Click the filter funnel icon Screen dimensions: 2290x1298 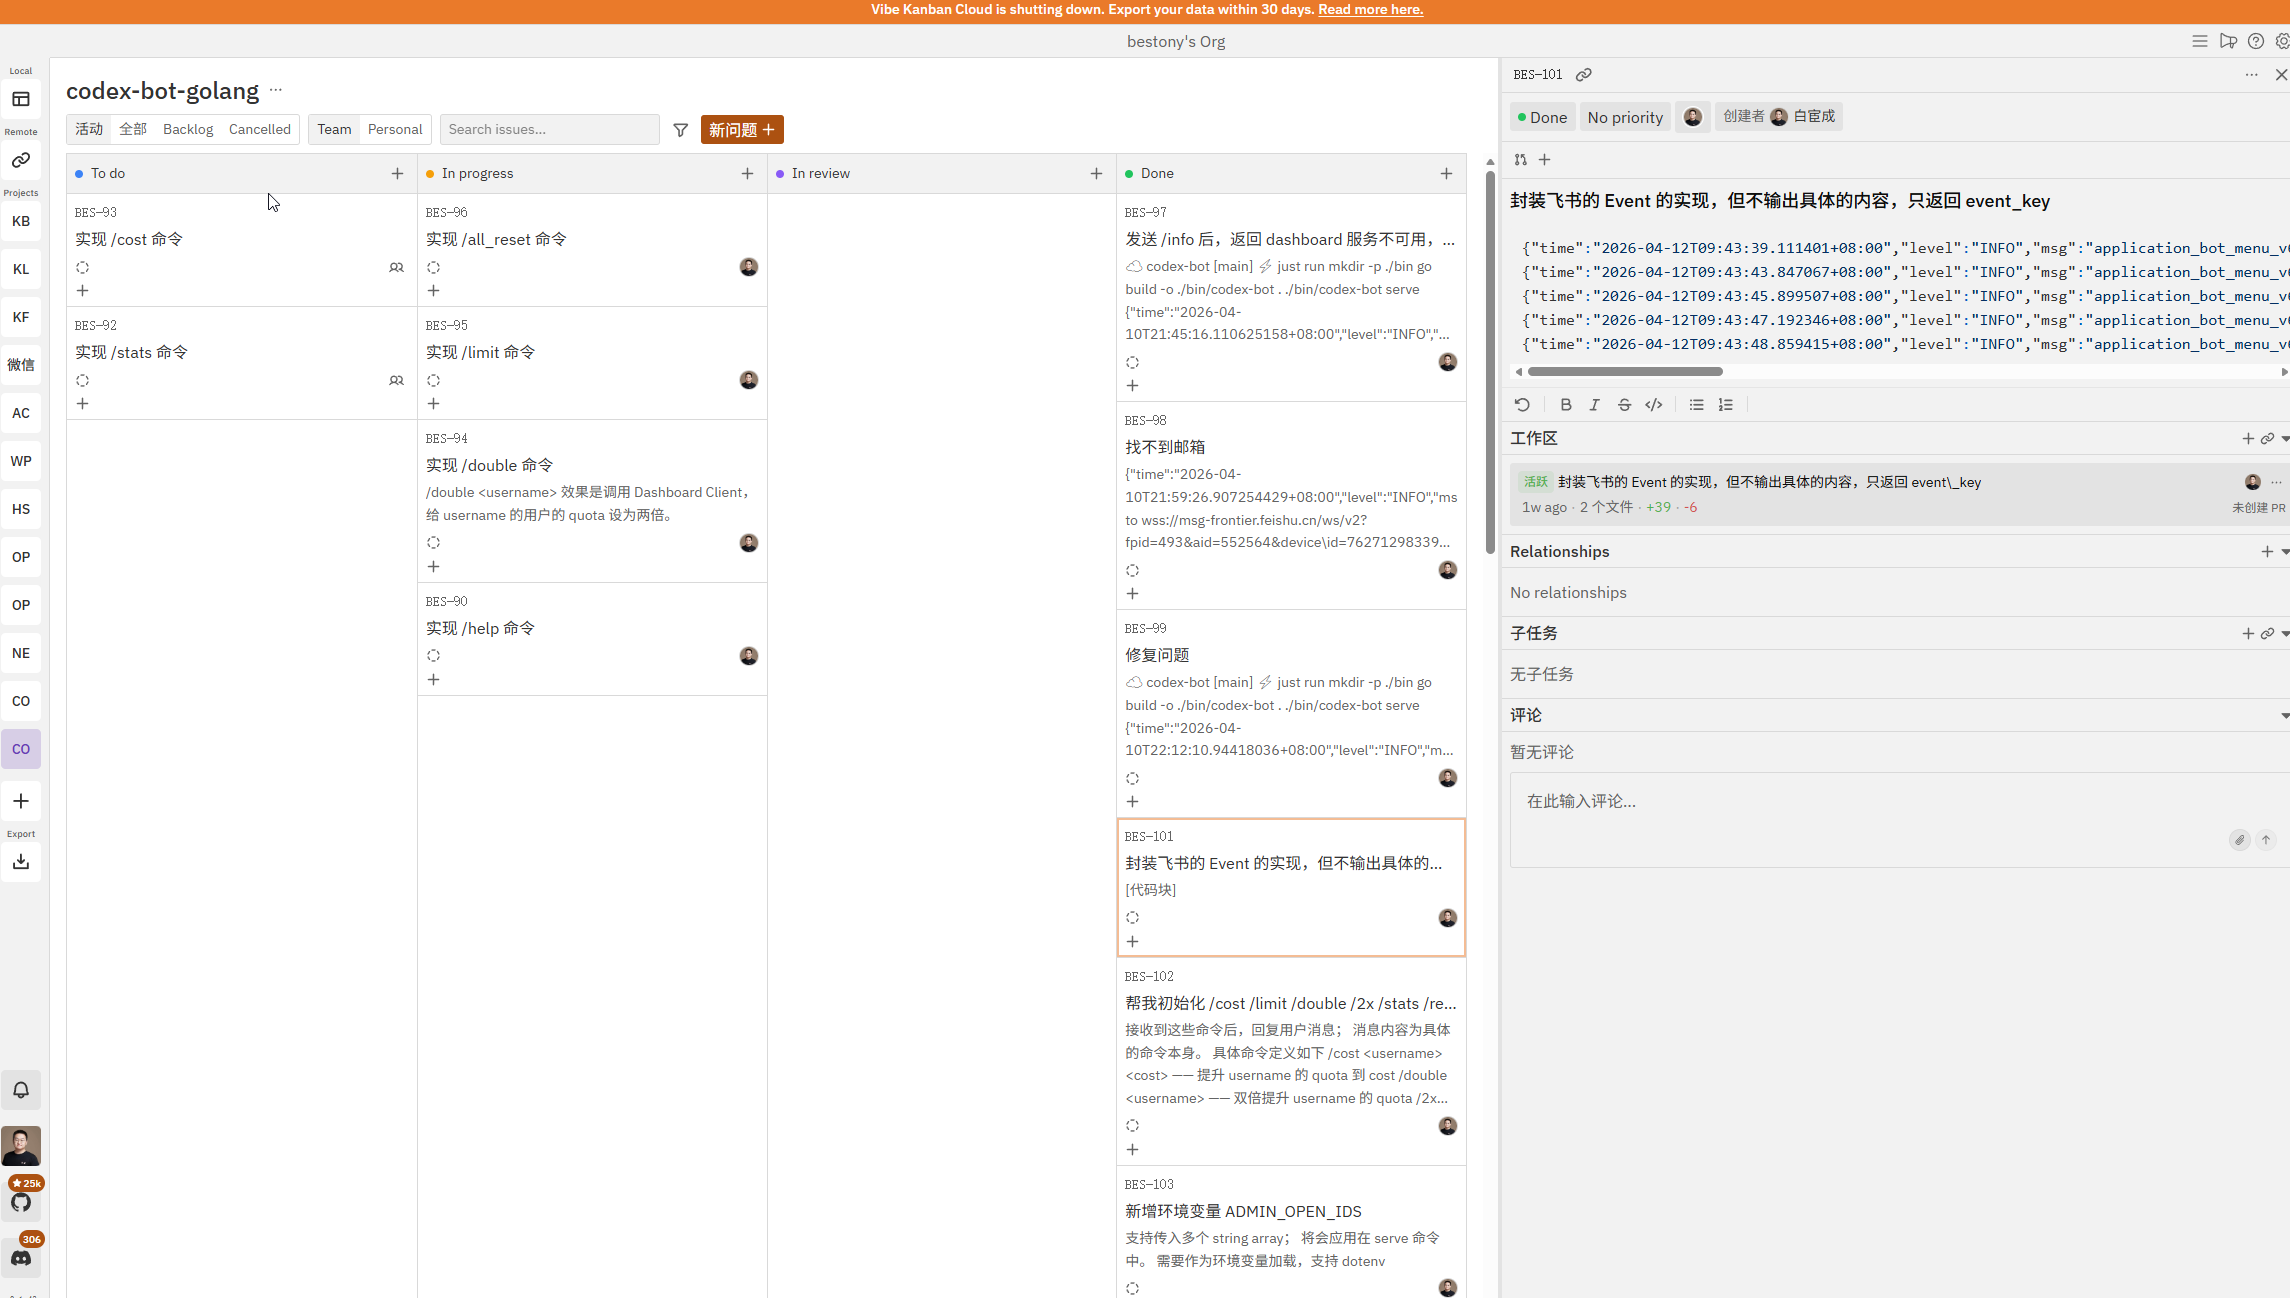(x=681, y=130)
